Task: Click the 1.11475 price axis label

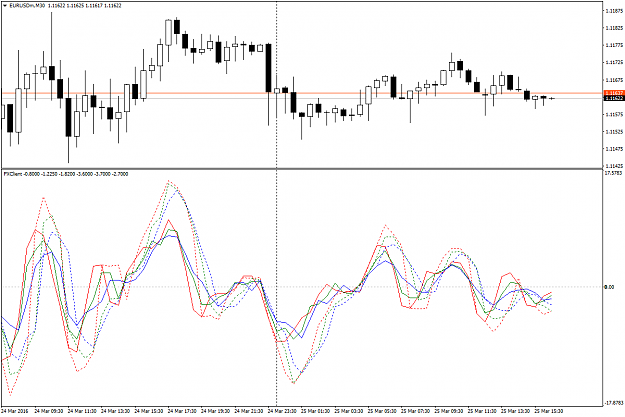Action: click(x=614, y=149)
